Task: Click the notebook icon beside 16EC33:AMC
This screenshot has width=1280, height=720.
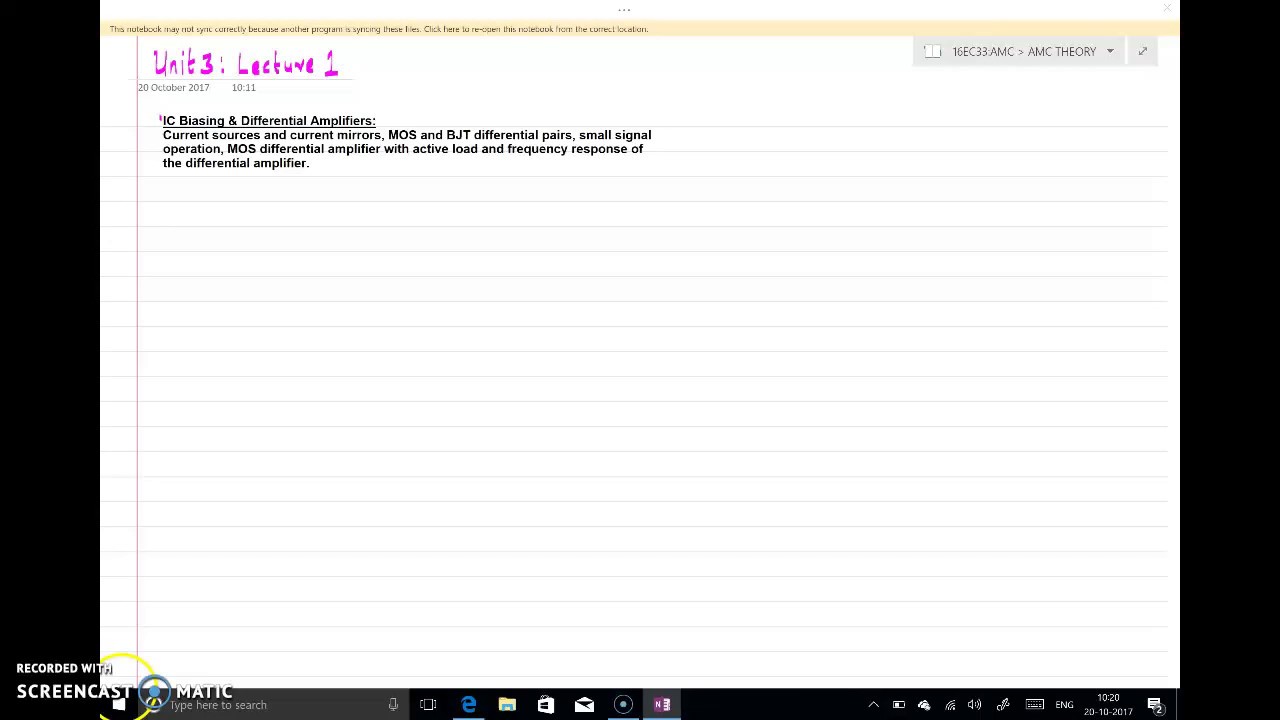Action: (x=933, y=51)
